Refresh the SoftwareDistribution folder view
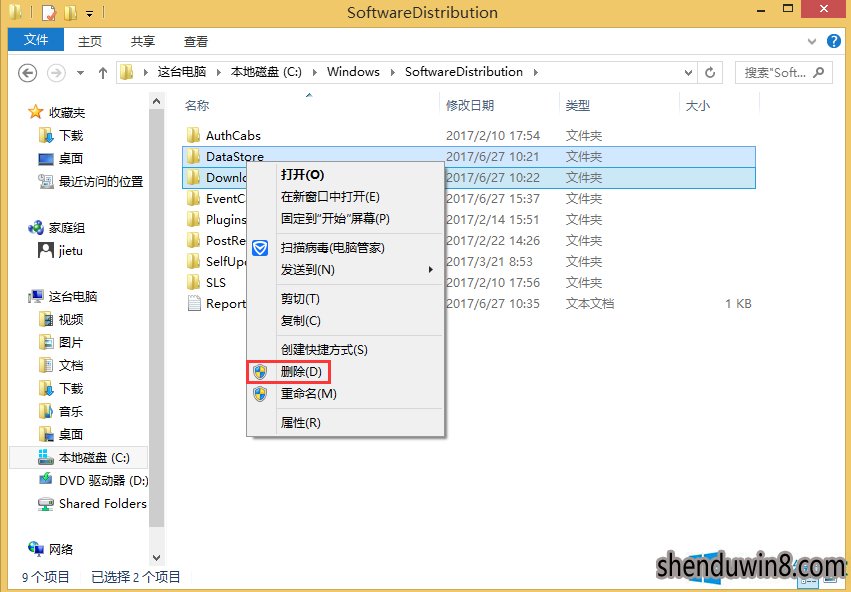 point(710,72)
